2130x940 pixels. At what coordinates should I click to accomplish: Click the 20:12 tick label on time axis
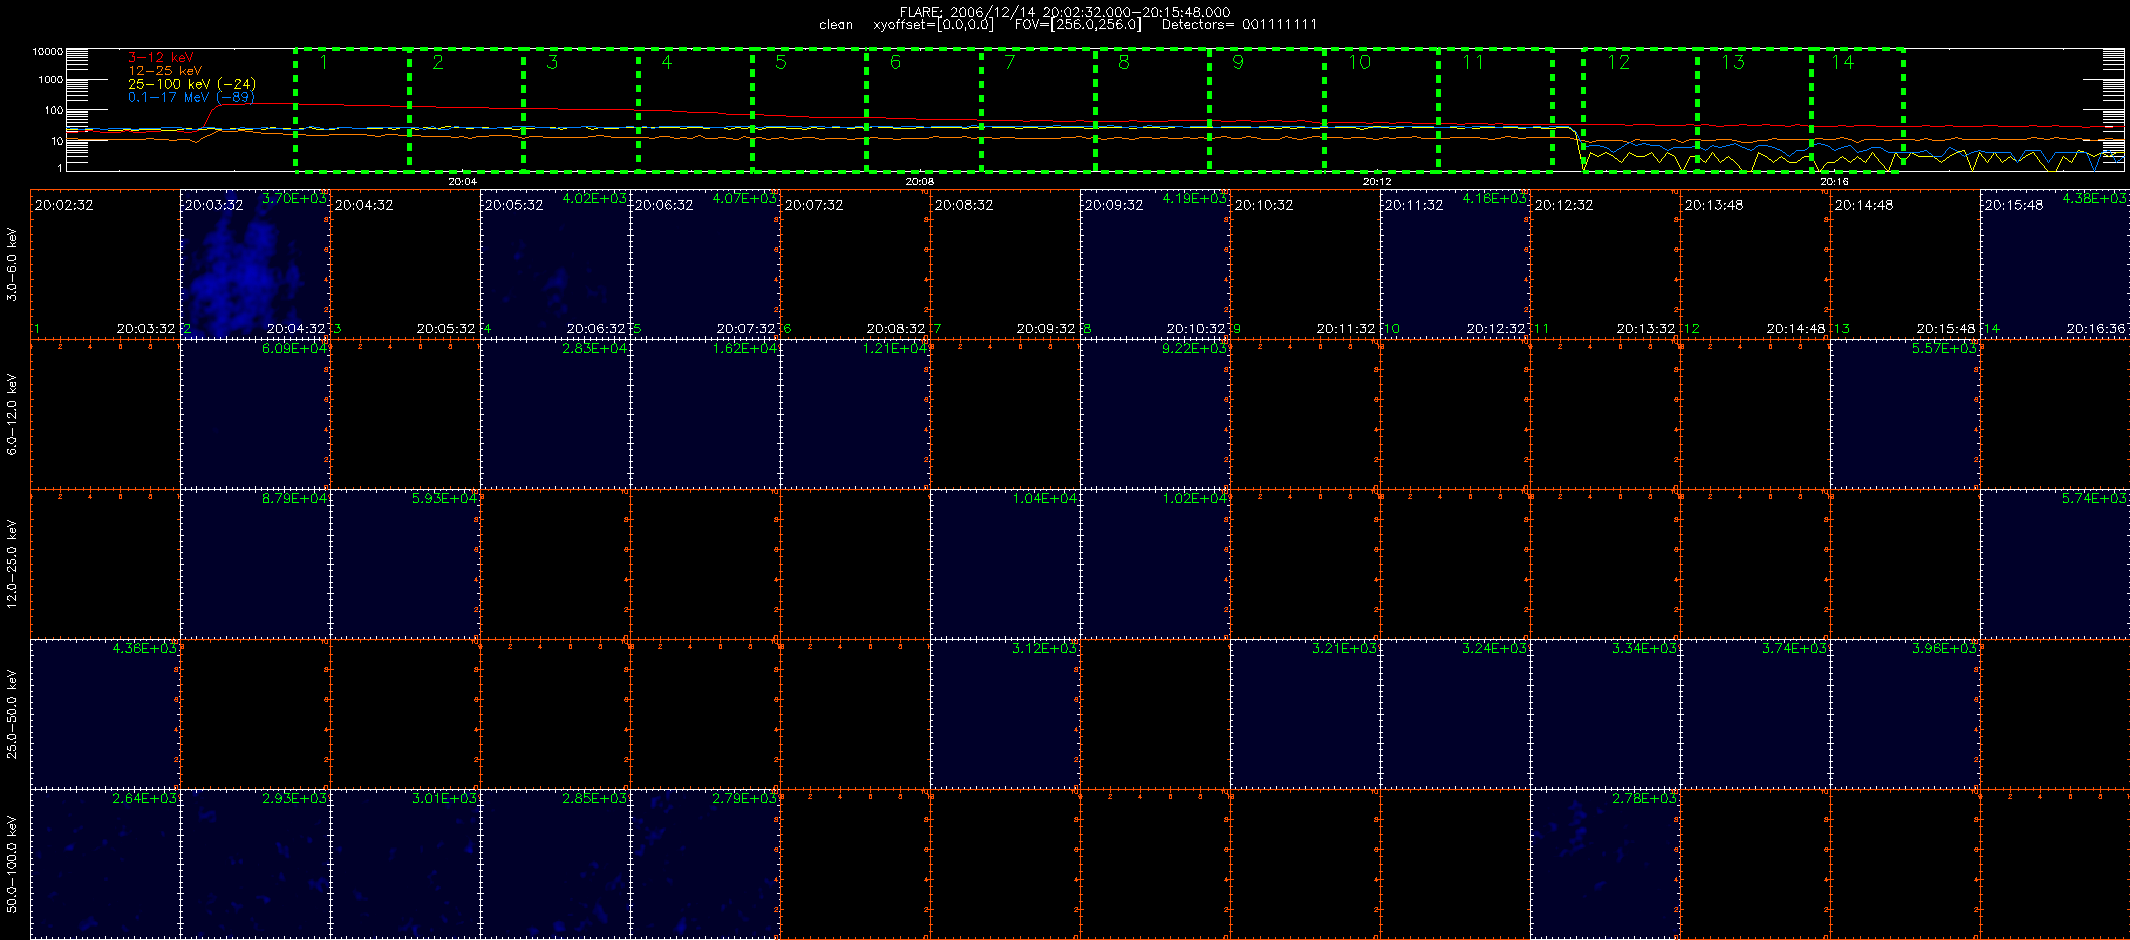[1377, 182]
